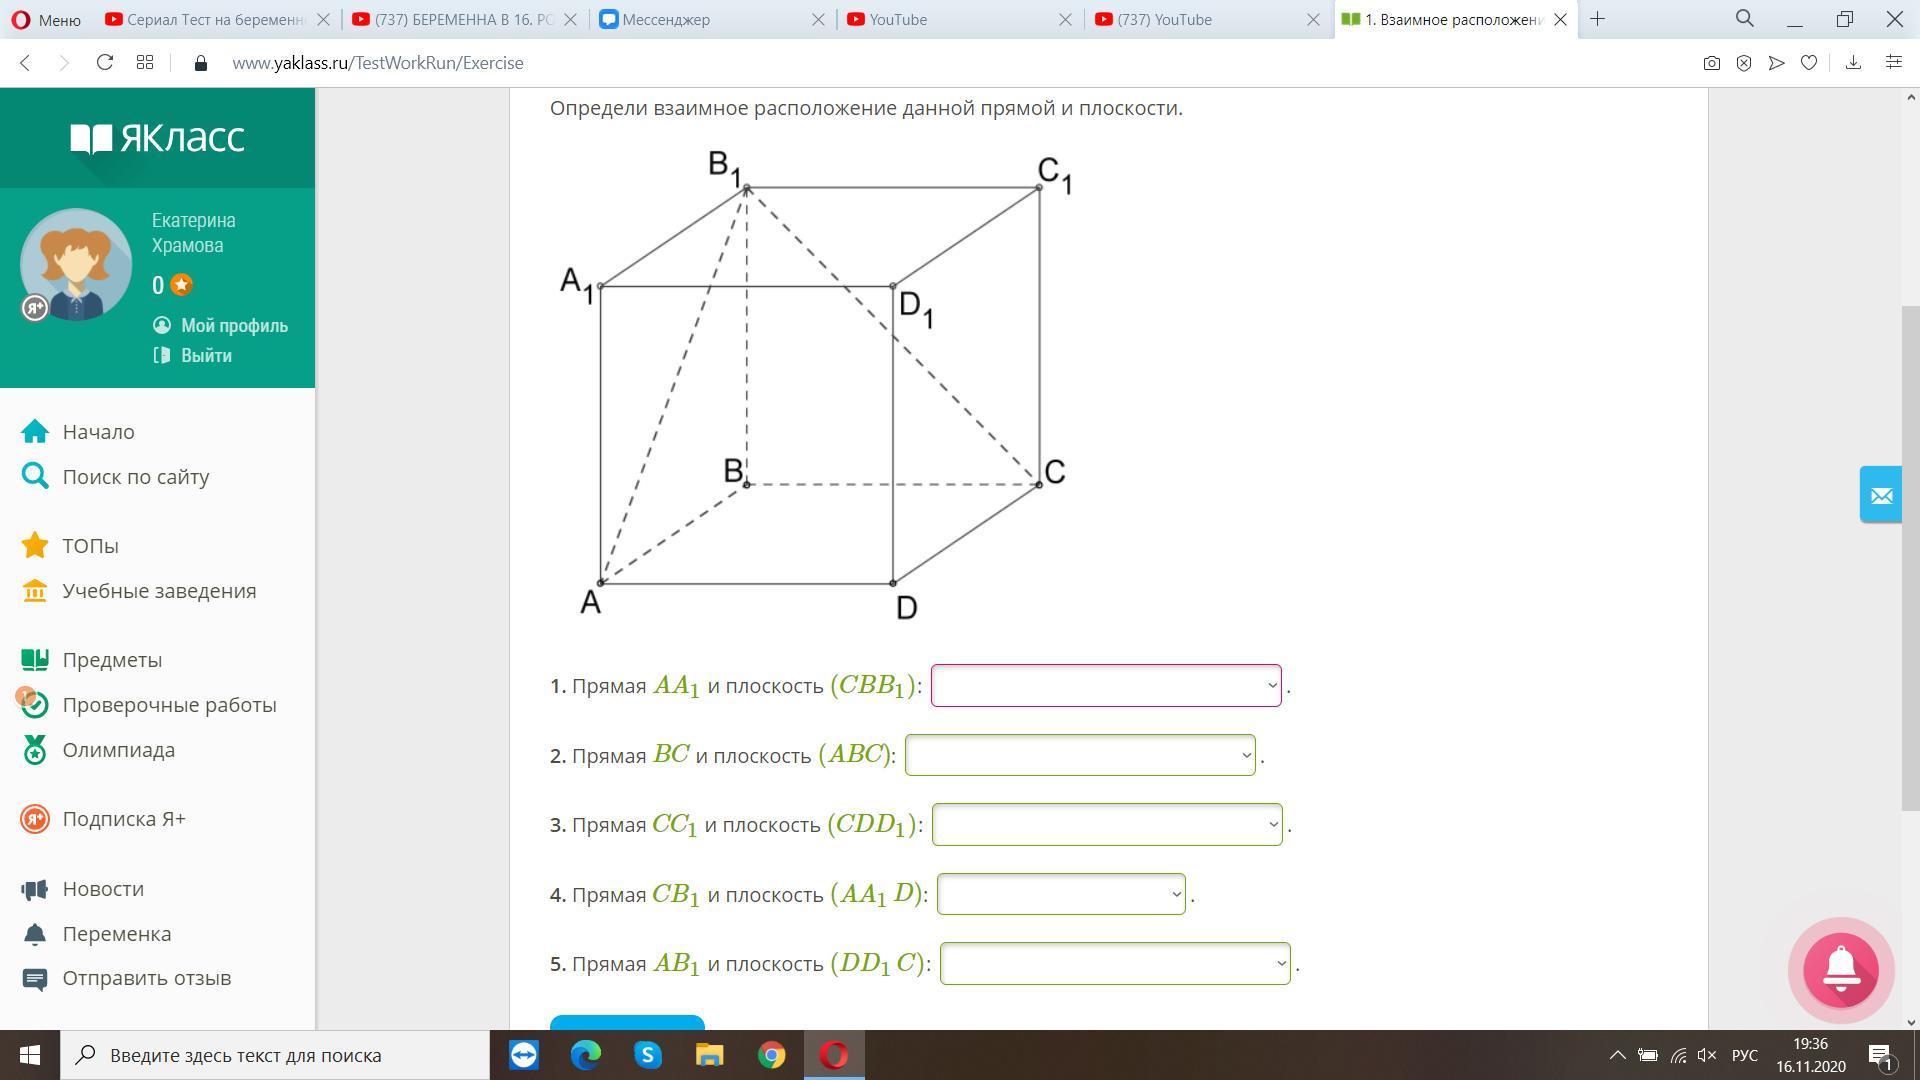Click the Windows taskbar search box
This screenshot has width=1920, height=1080.
tap(275, 1055)
